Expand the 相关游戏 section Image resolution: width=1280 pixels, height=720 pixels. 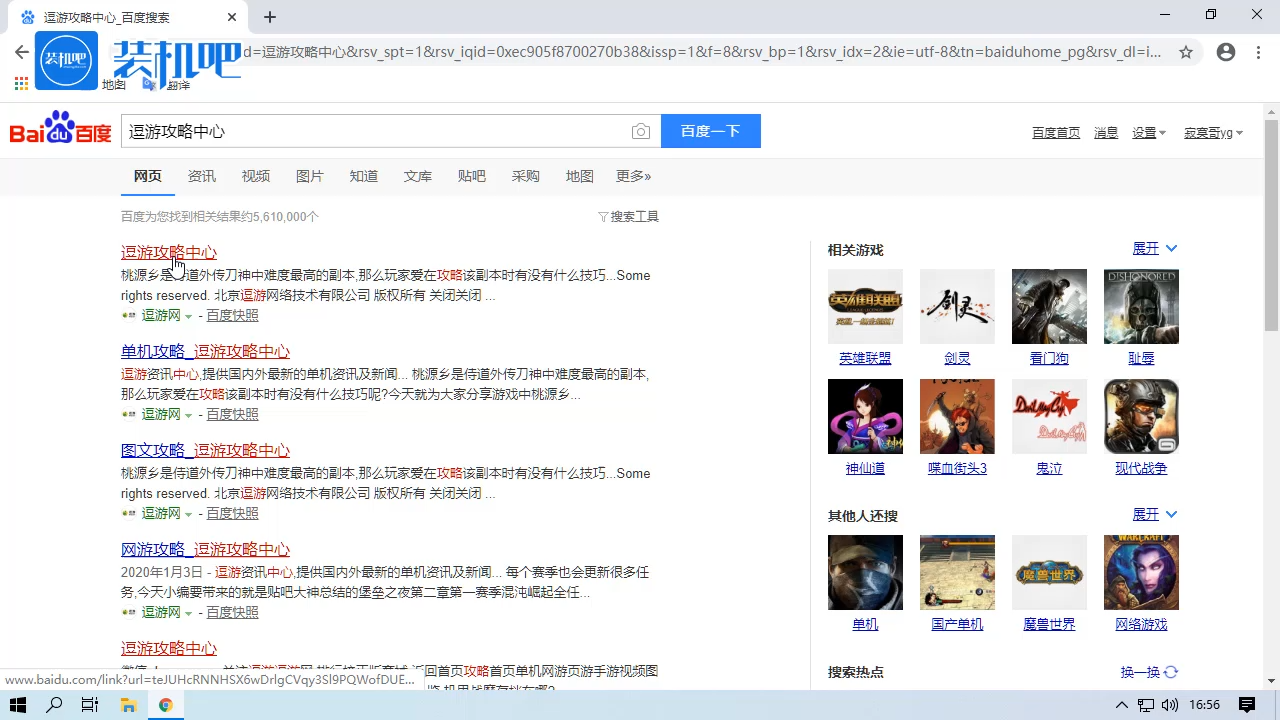pyautogui.click(x=1154, y=248)
